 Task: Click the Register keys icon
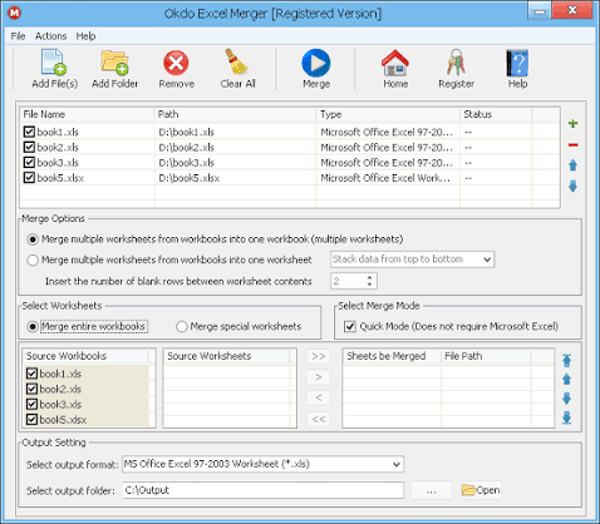click(x=456, y=62)
